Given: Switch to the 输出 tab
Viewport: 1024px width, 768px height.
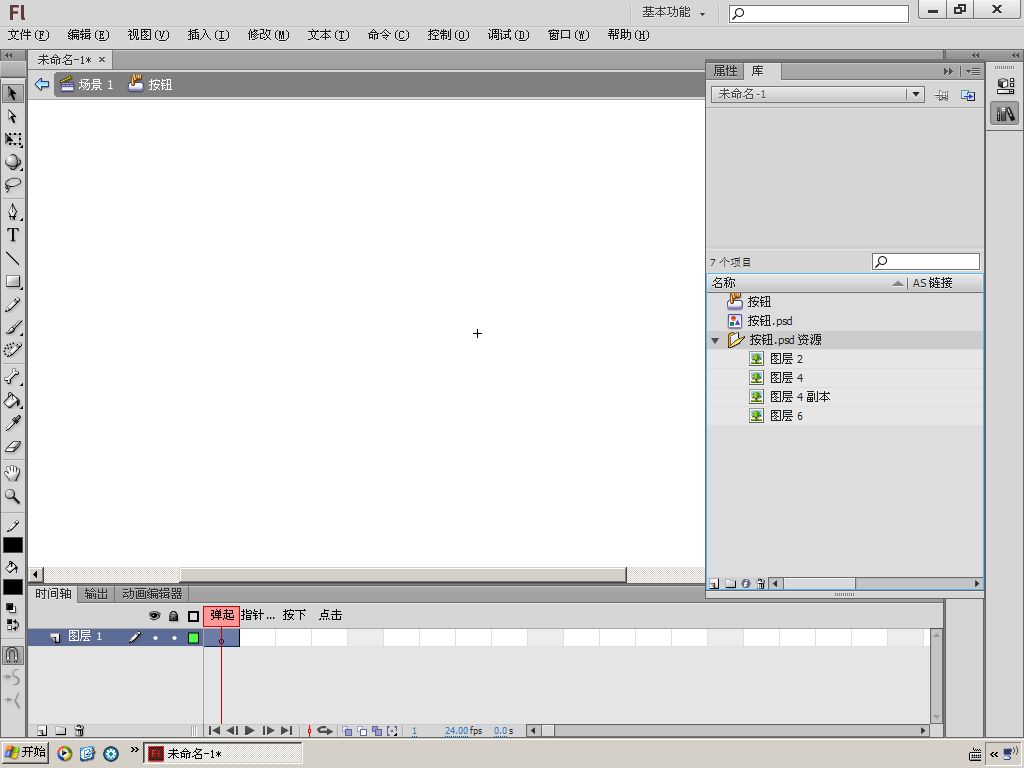Looking at the screenshot, I should coord(97,594).
